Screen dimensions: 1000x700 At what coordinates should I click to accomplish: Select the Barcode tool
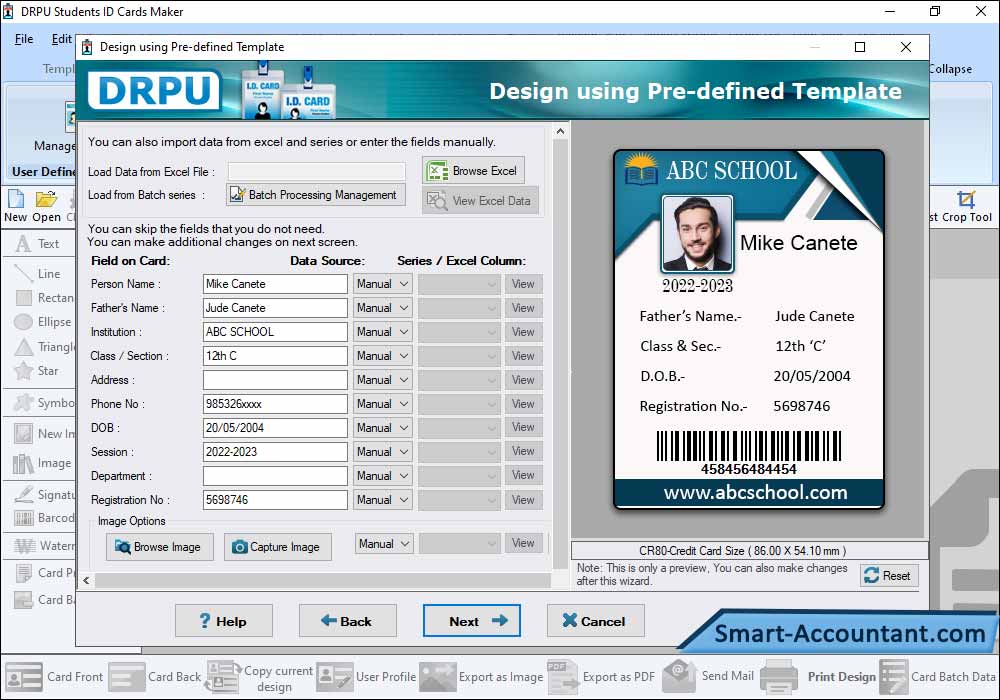pos(43,518)
